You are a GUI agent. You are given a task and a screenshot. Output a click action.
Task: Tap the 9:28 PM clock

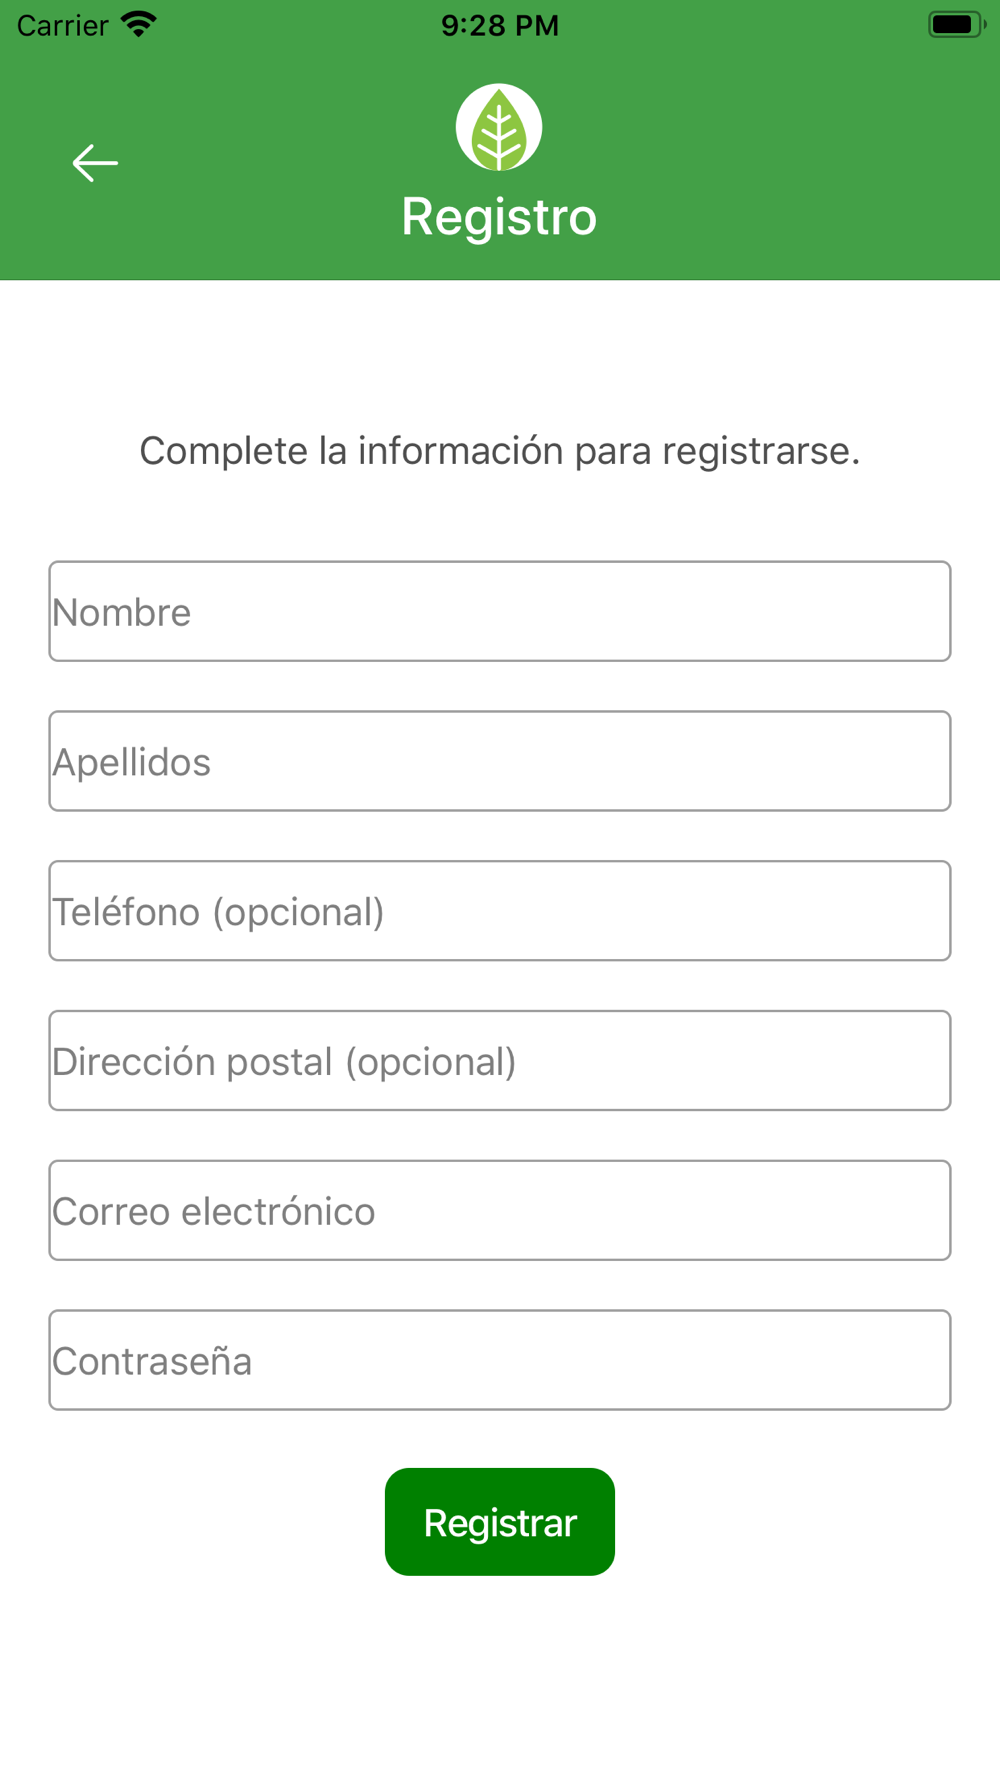(x=500, y=25)
